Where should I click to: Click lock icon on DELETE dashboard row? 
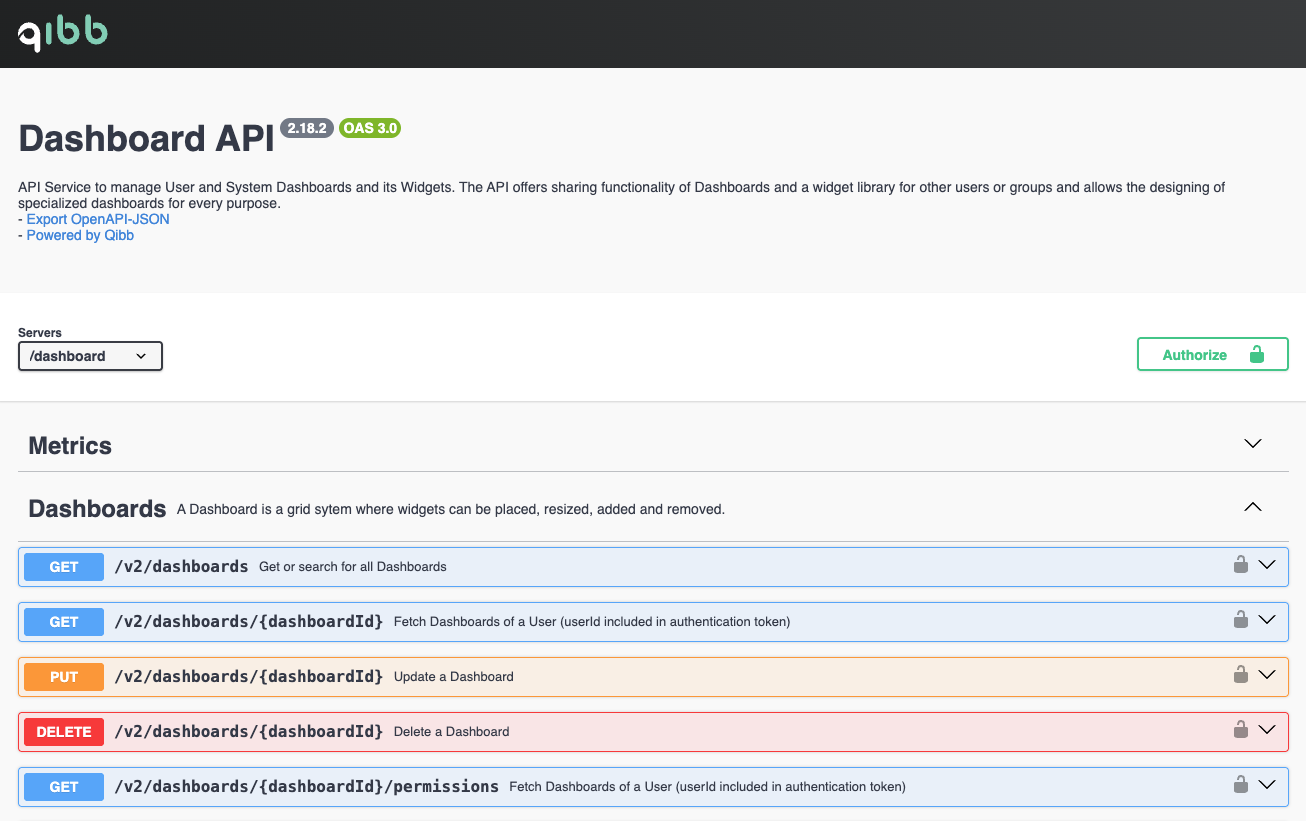(1240, 730)
